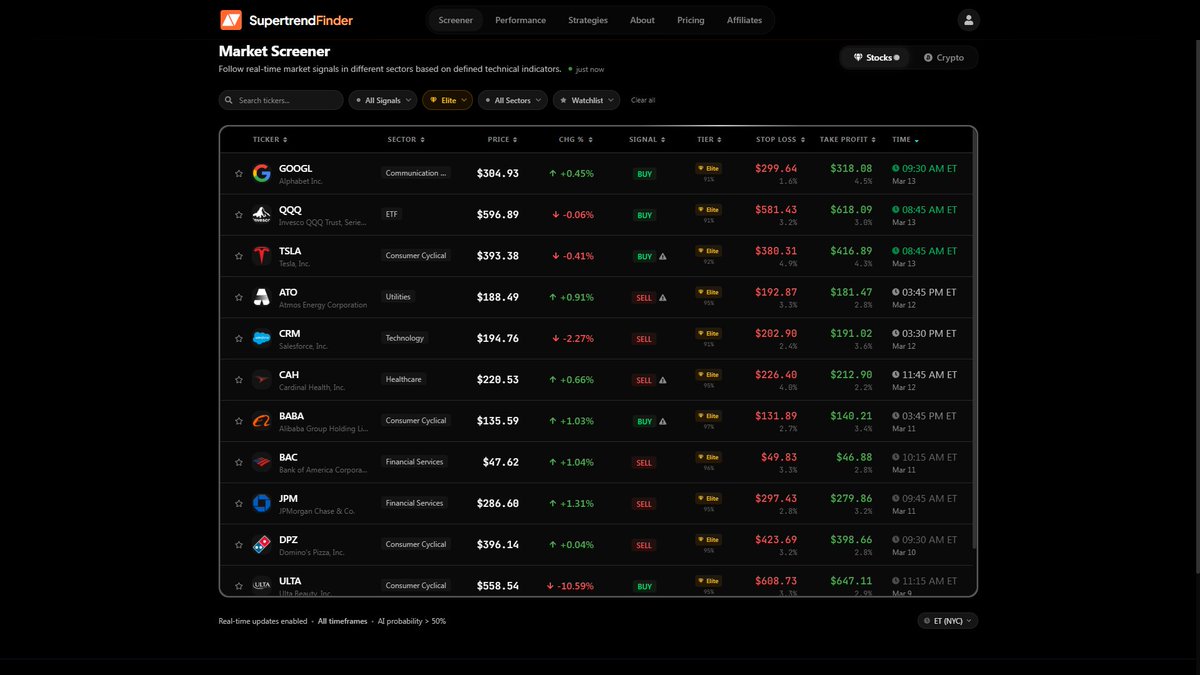Viewport: 1200px width, 675px height.
Task: Star CAH to add to watchlist
Action: [x=239, y=380]
